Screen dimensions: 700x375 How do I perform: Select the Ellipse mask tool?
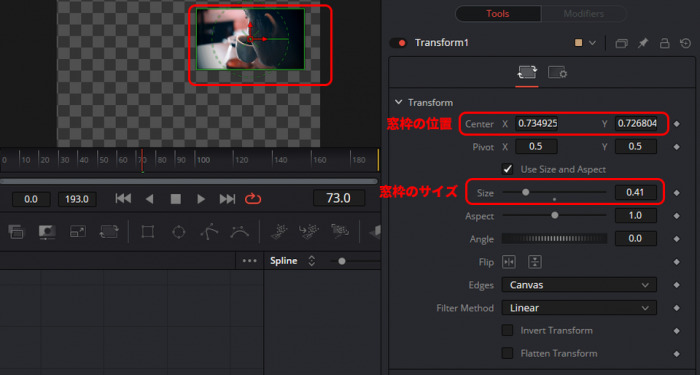tap(179, 232)
